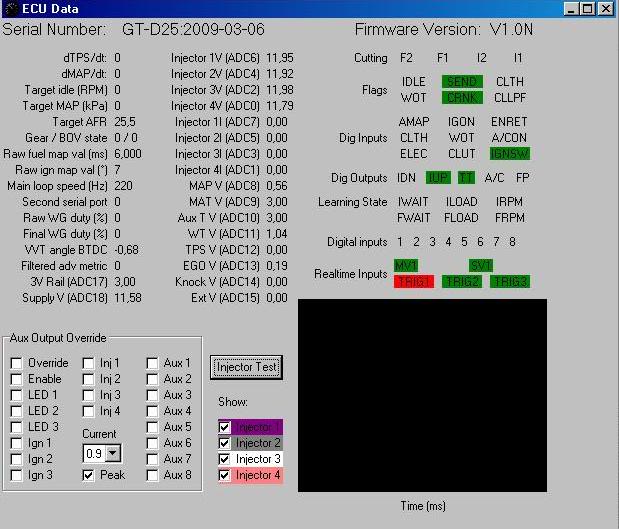Uncheck the Peak checkbox
Image resolution: width=619 pixels, height=529 pixels.
pos(88,475)
